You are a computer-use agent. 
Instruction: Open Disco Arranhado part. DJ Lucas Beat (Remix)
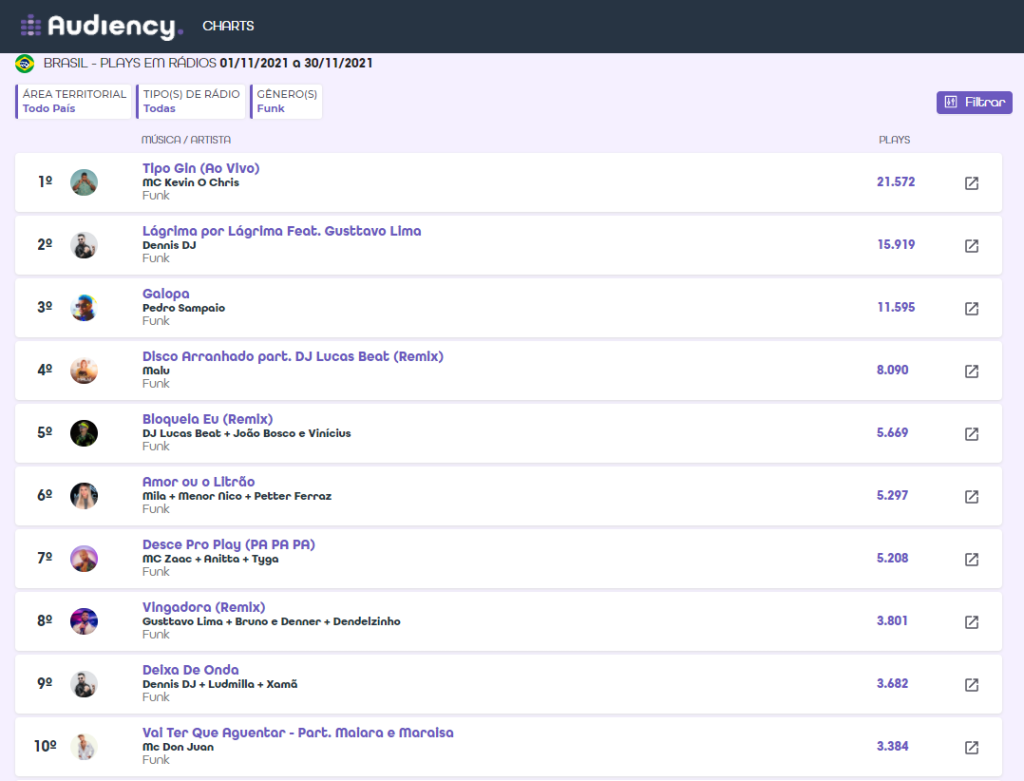pyautogui.click(x=293, y=356)
